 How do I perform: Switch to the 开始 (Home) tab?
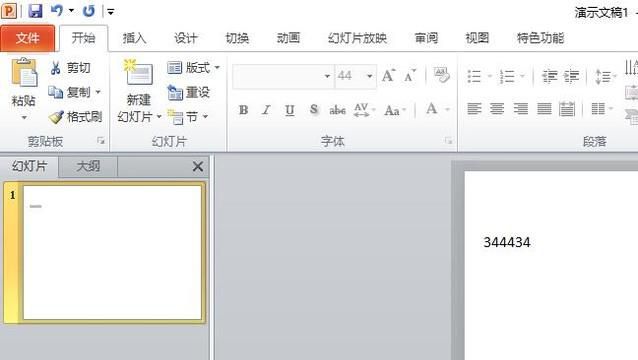coord(83,38)
